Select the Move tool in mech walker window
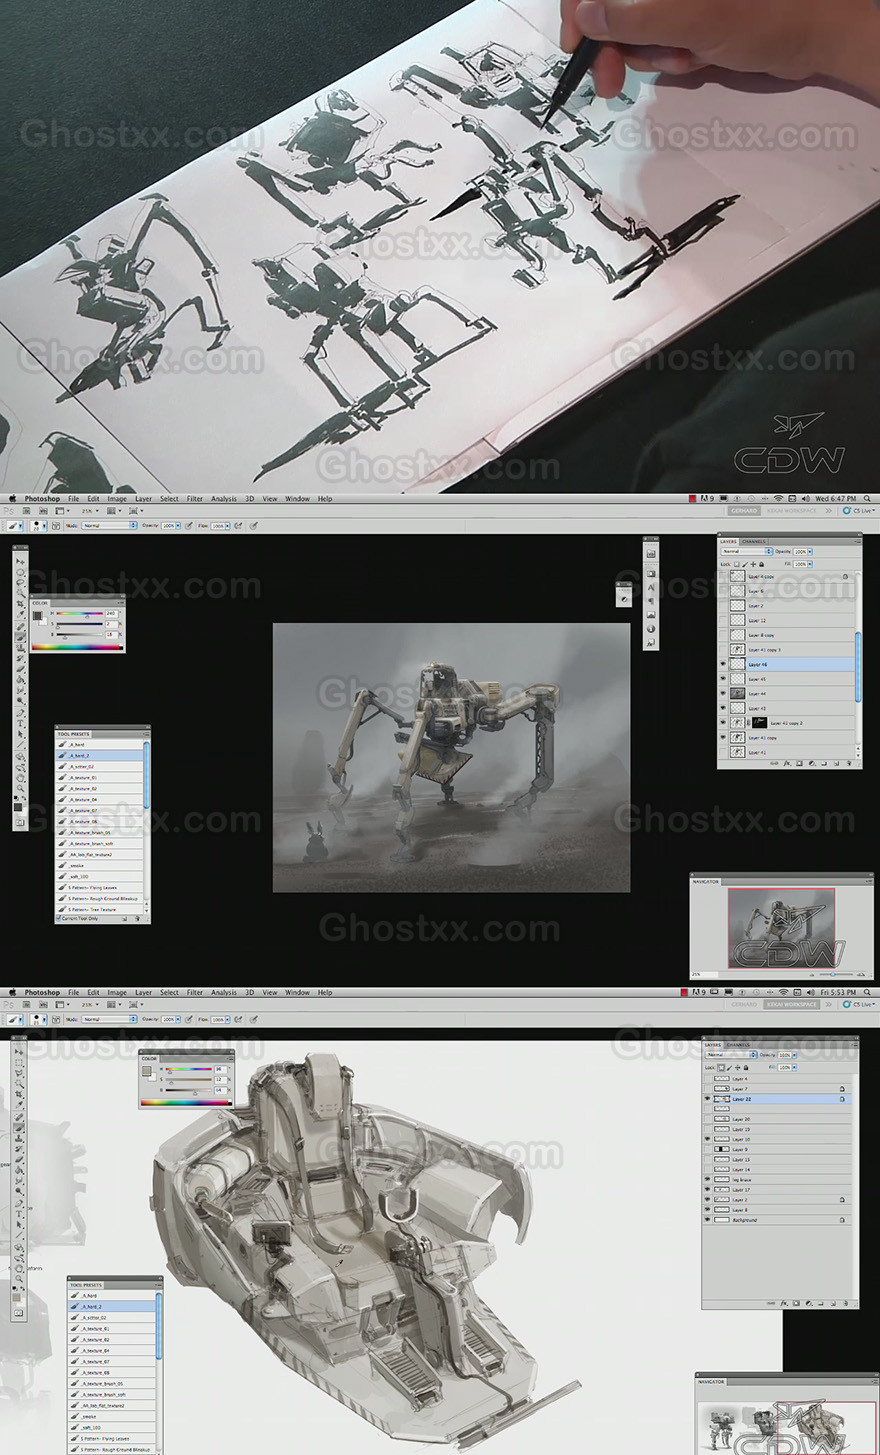Viewport: 880px width, 1455px height. [x=20, y=561]
